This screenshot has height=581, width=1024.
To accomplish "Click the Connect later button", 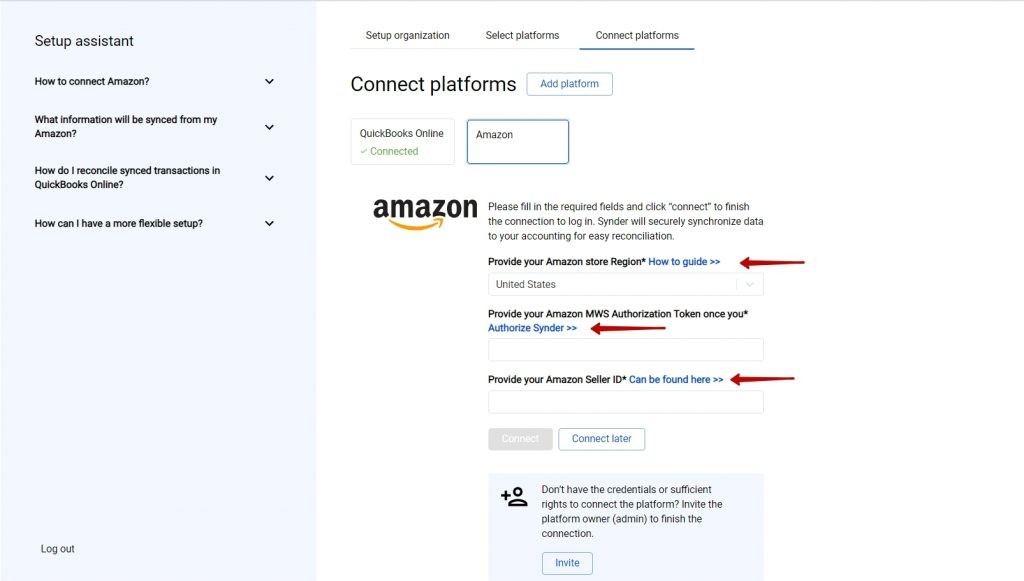I will coord(601,439).
